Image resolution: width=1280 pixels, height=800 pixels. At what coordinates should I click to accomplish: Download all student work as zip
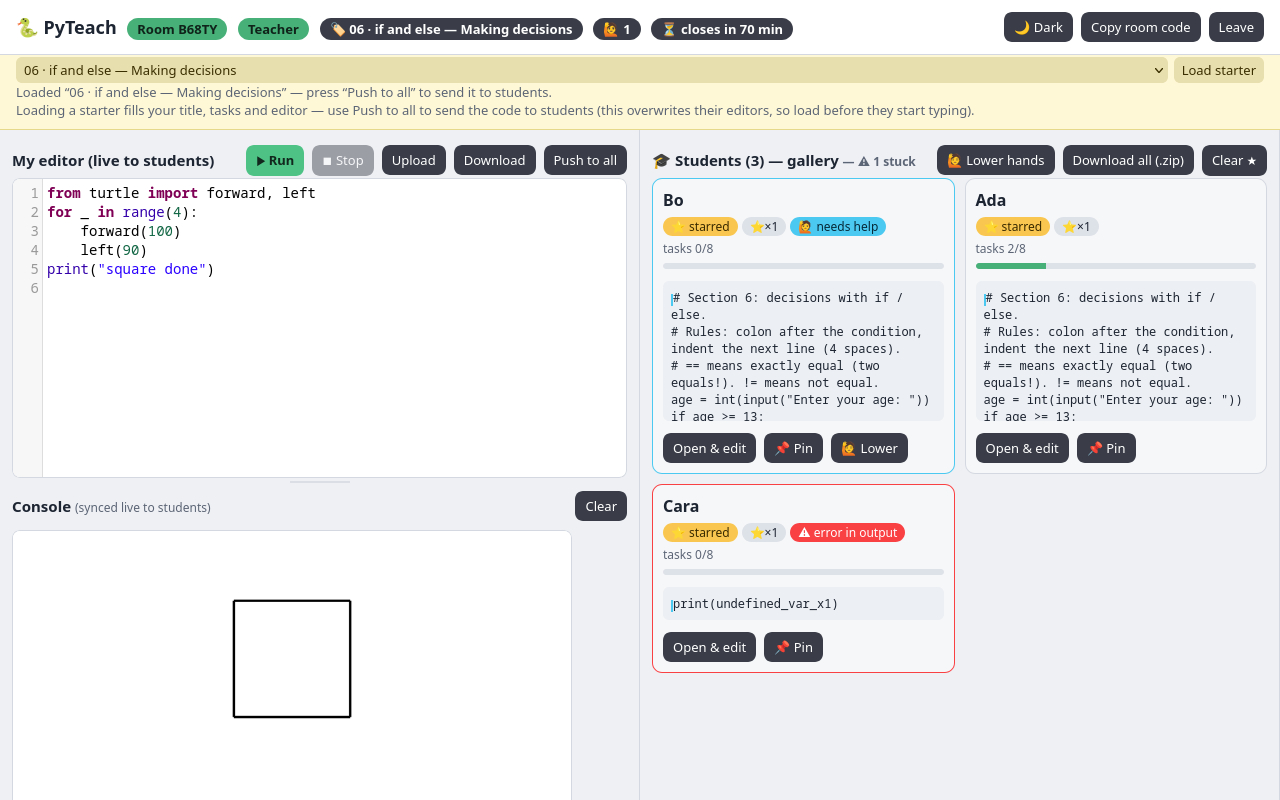tap(1128, 160)
